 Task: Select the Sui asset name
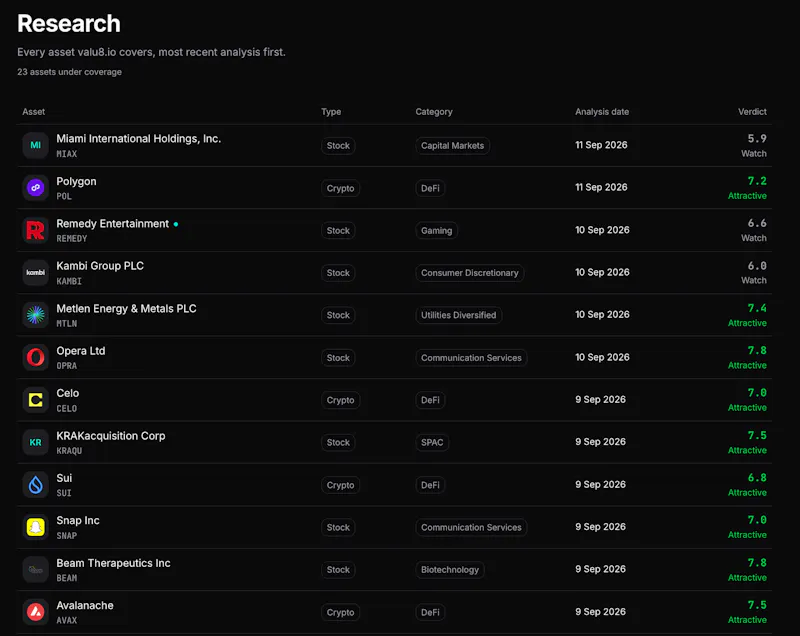click(64, 478)
